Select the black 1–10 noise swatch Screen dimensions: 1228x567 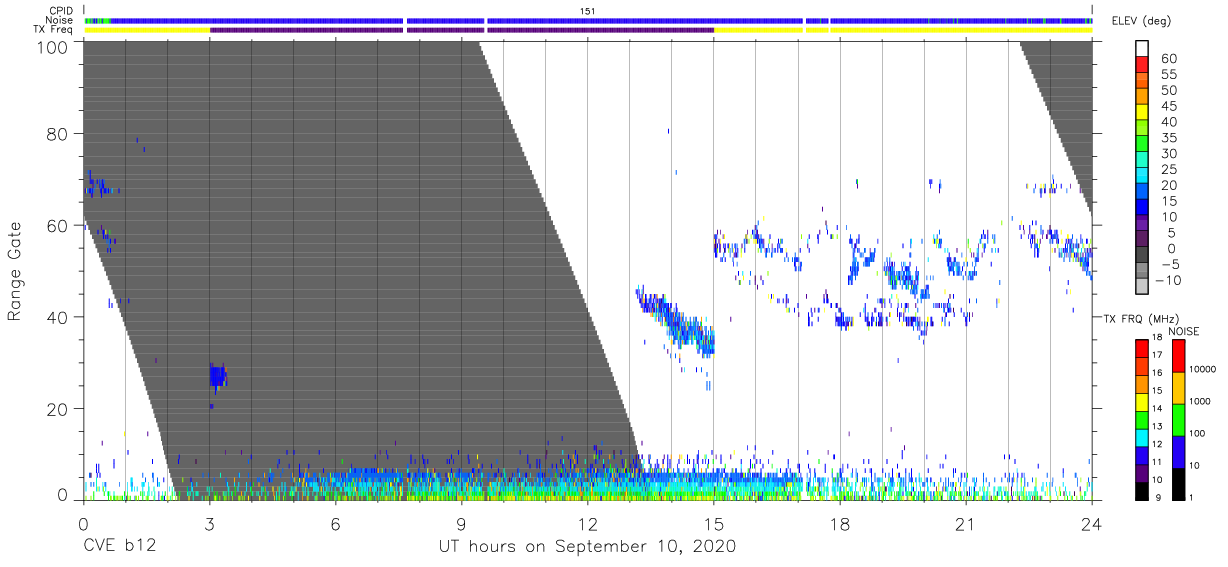point(1177,482)
